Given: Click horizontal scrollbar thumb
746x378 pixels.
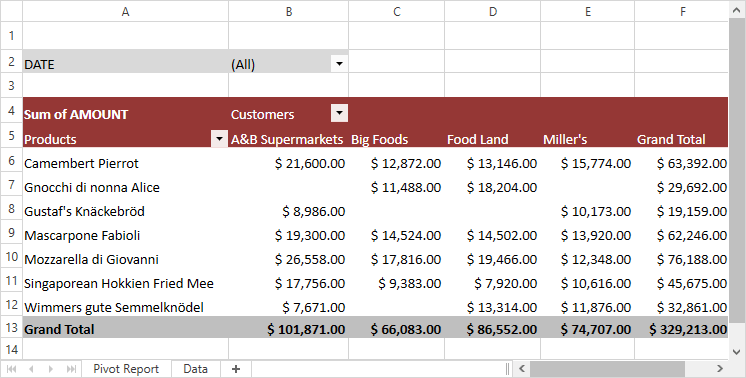Looking at the screenshot, I should pos(608,368).
